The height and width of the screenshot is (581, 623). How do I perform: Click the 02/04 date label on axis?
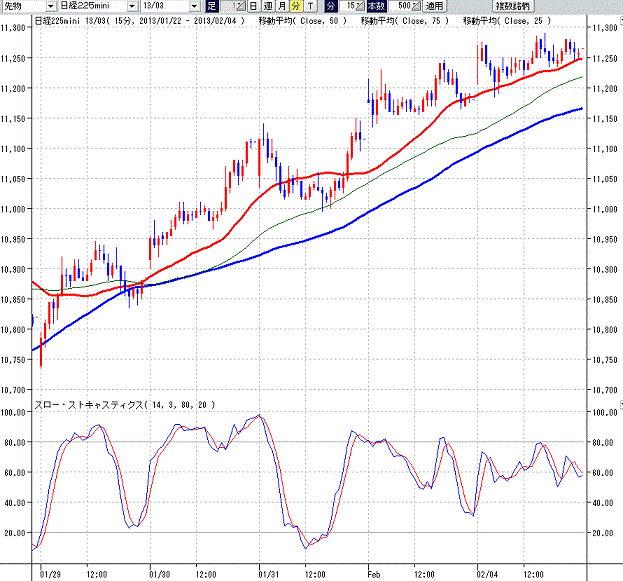[487, 574]
